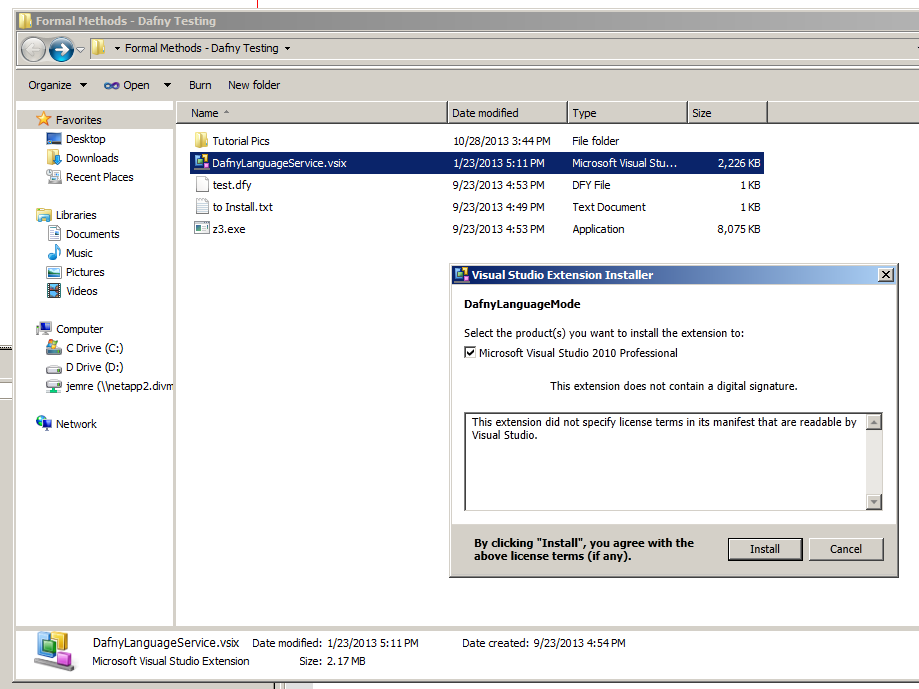This screenshot has height=689, width=919.
Task: Expand dropdown after Formal Methods - Dafny Testing path
Action: tap(287, 49)
